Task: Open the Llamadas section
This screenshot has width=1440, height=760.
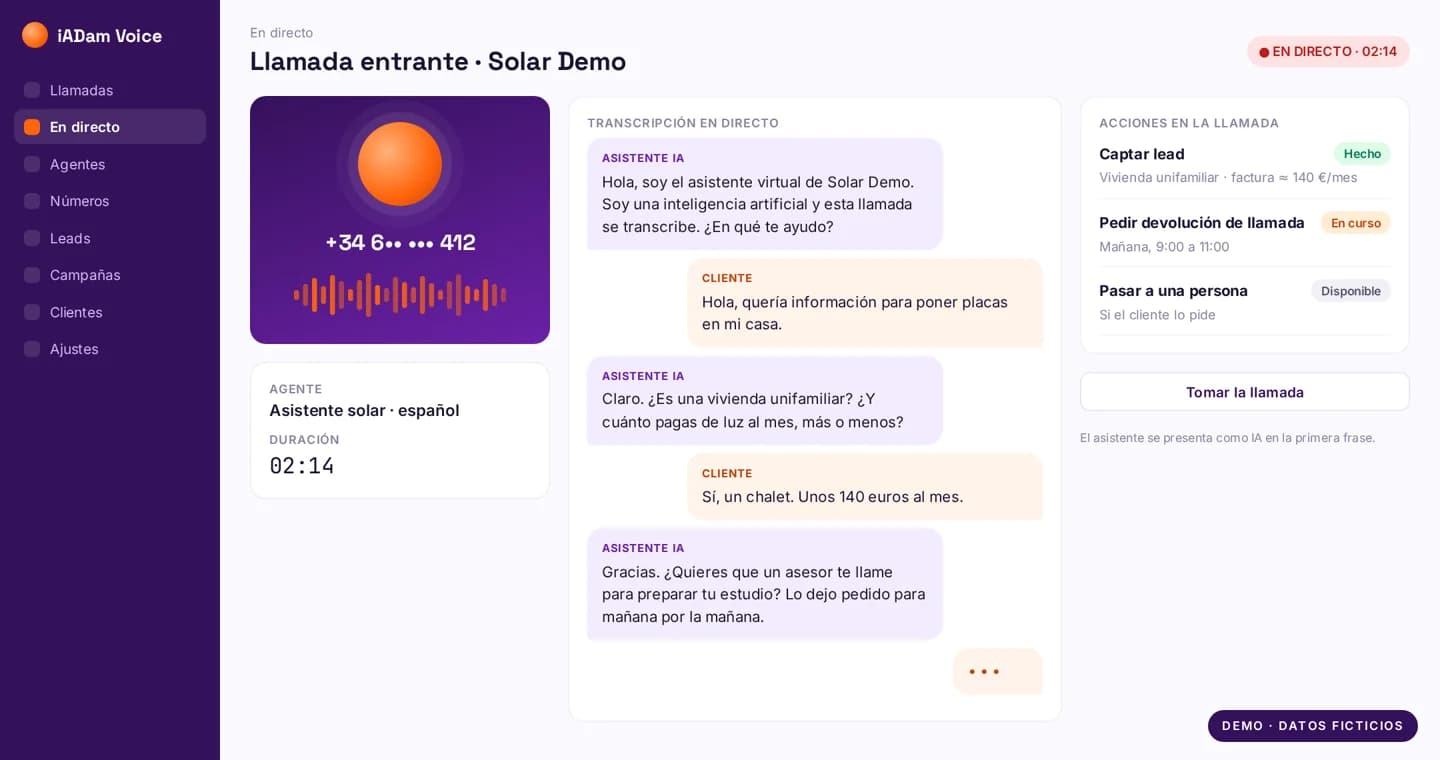Action: (110, 90)
